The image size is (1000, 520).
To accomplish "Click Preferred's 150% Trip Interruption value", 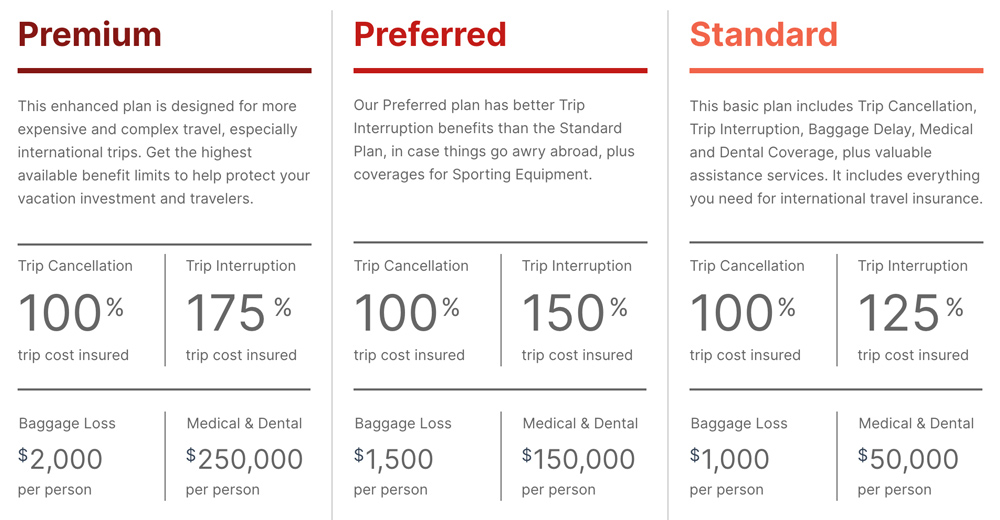I will tap(574, 312).
